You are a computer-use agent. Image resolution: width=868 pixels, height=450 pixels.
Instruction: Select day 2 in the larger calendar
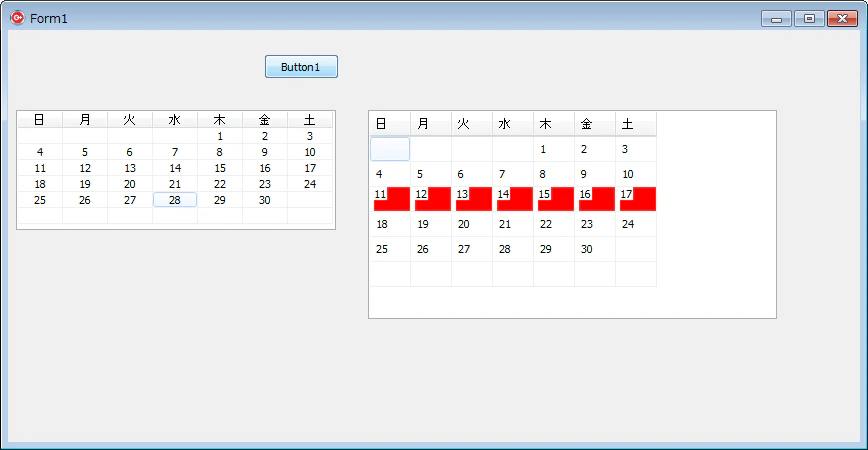click(595, 149)
